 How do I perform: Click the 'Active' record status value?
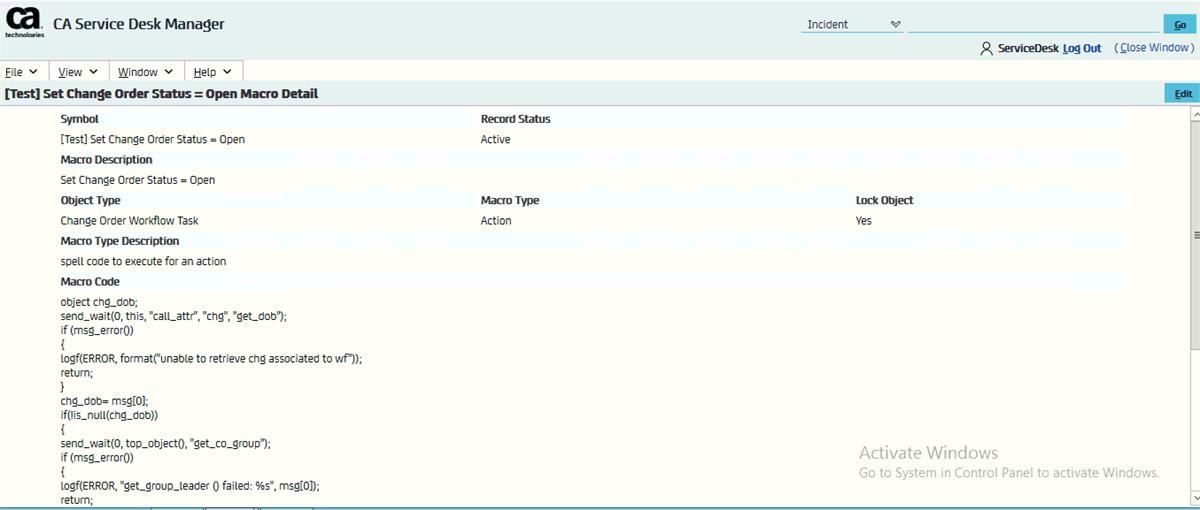tap(495, 140)
